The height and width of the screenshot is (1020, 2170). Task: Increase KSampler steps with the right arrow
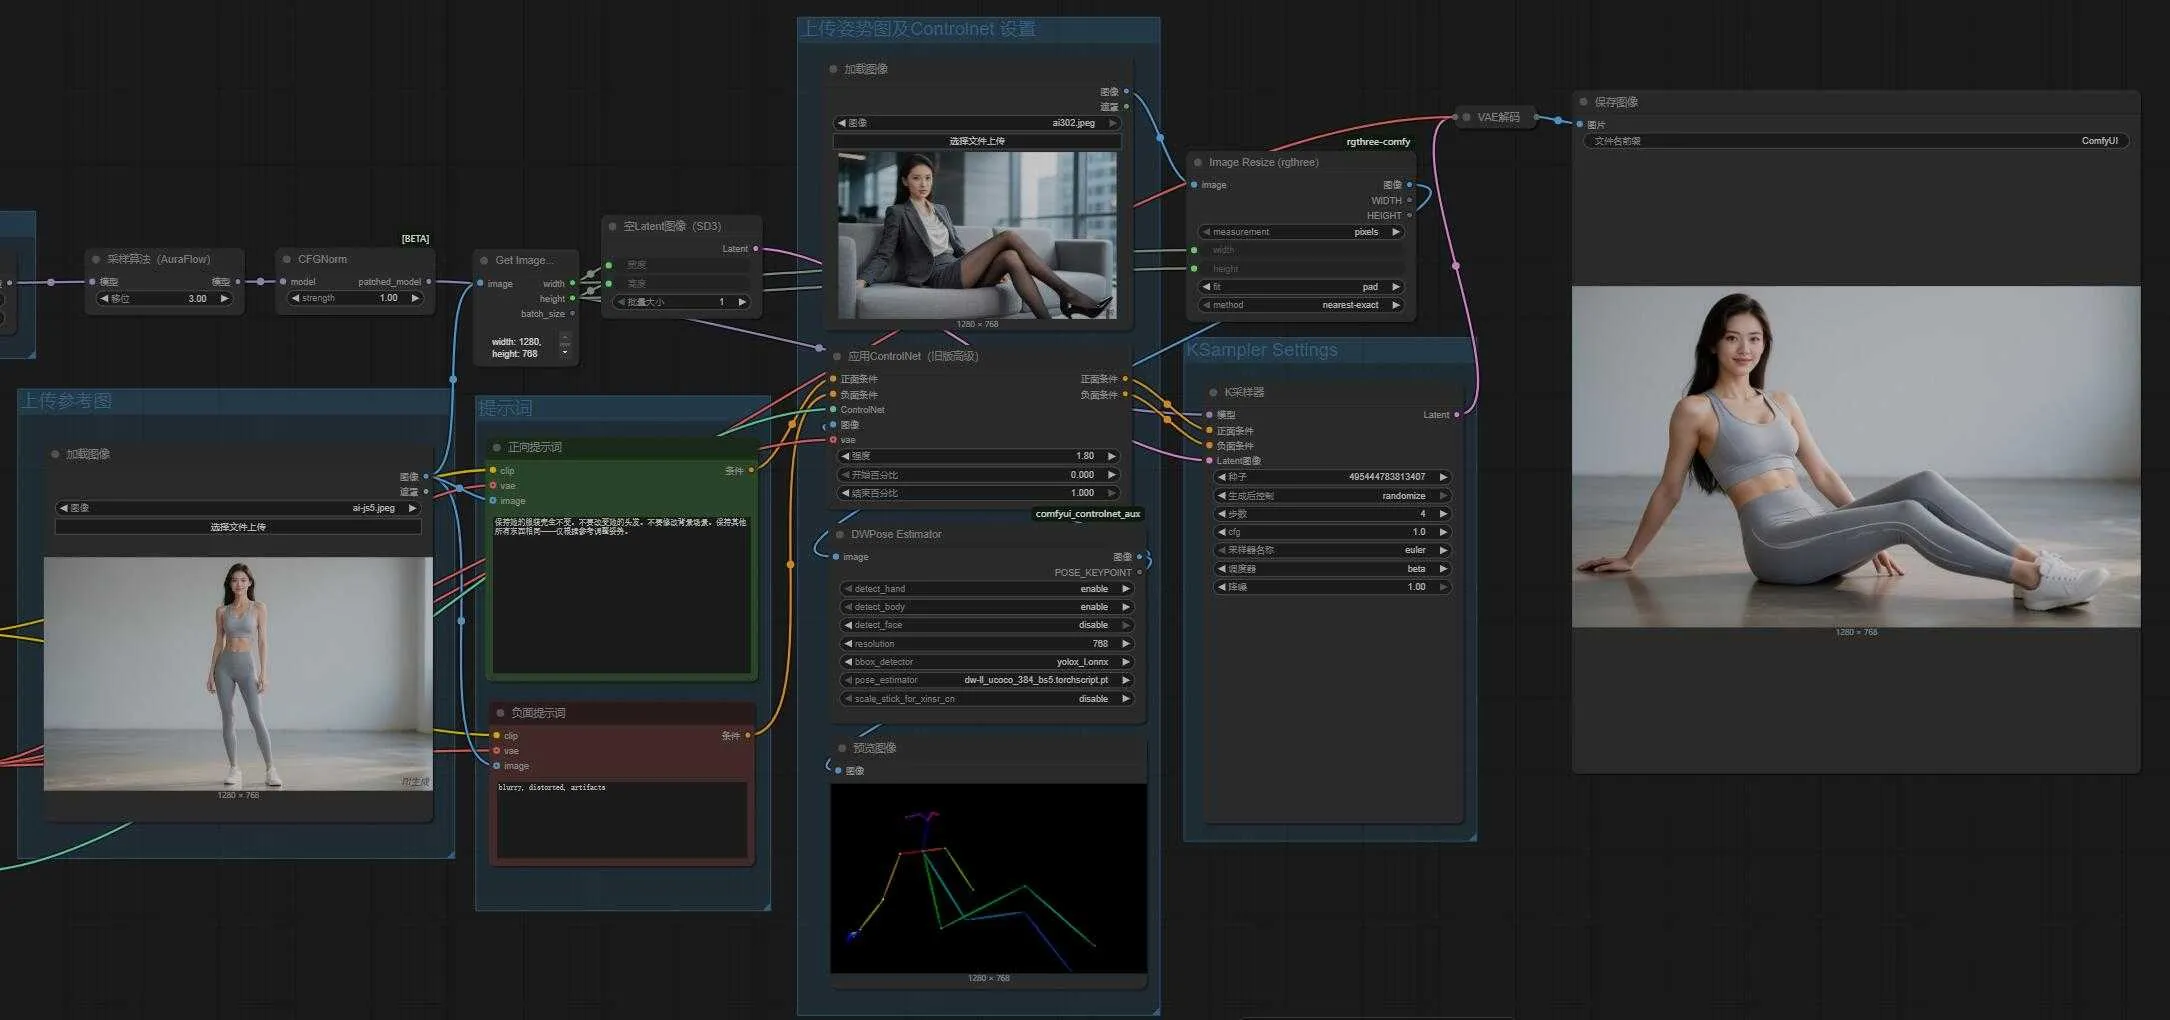[x=1443, y=514]
